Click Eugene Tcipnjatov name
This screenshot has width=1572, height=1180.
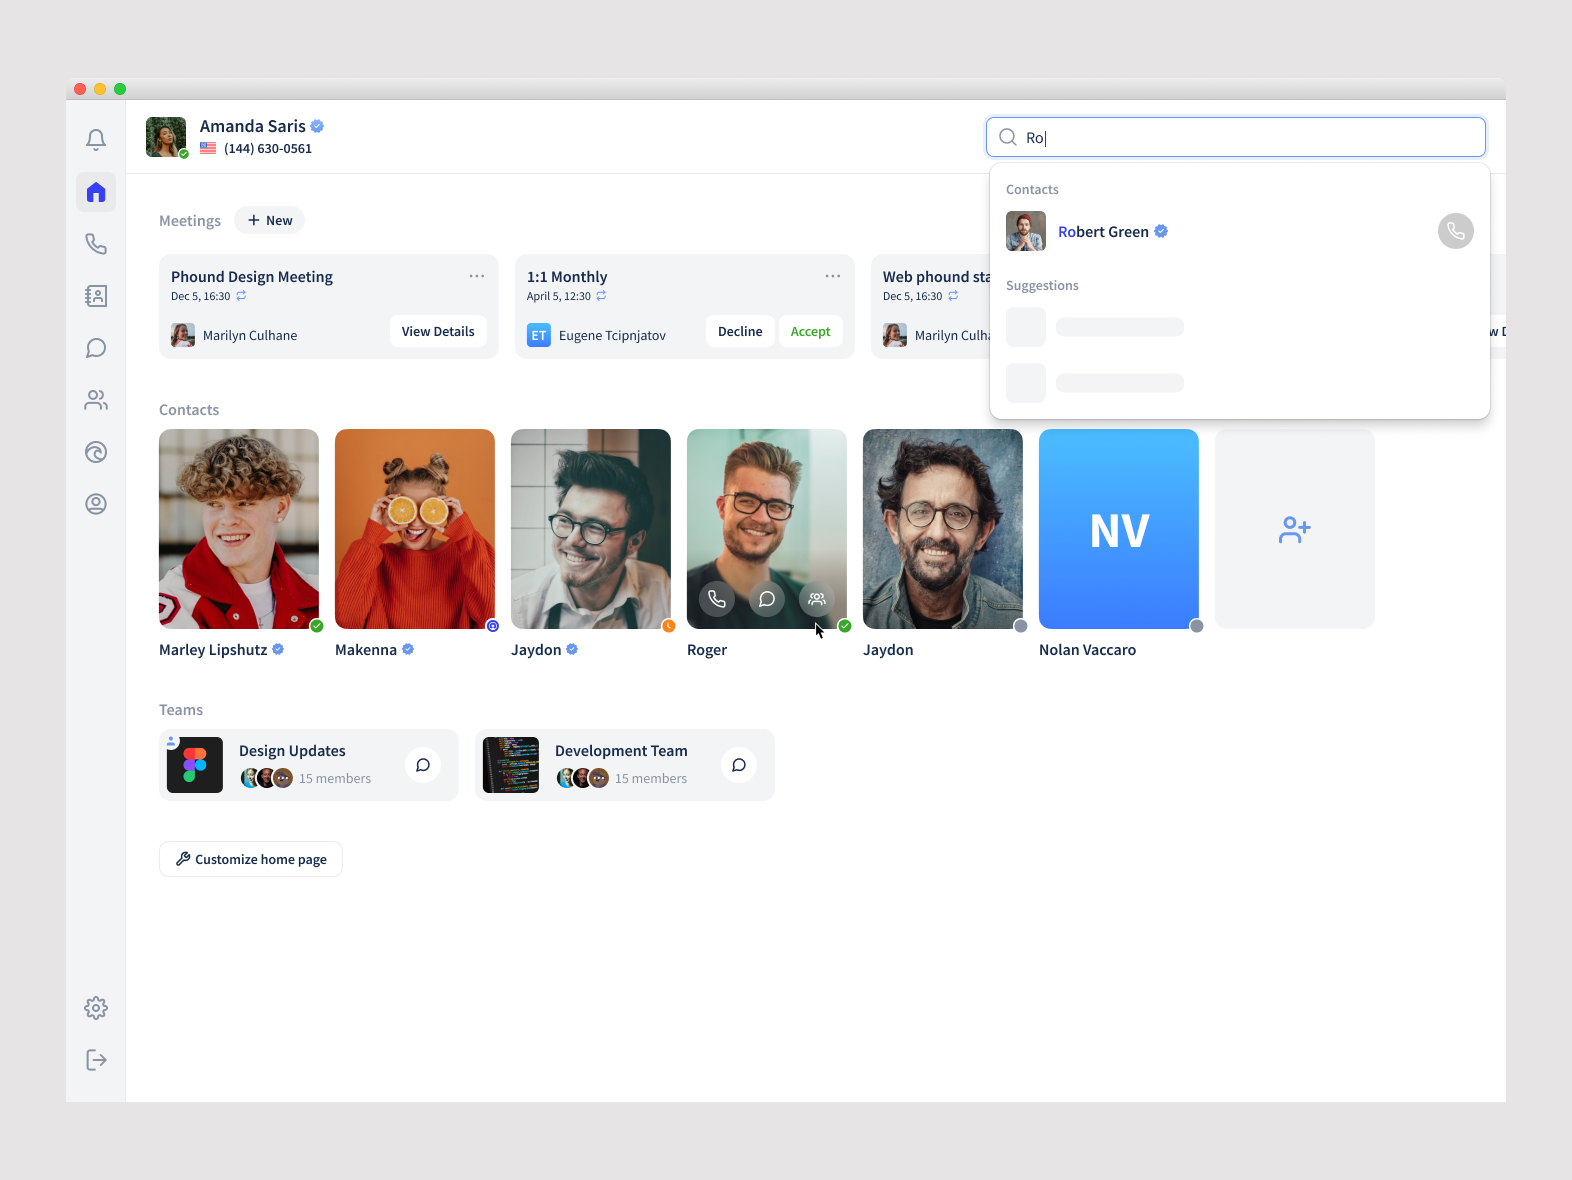pyautogui.click(x=612, y=336)
